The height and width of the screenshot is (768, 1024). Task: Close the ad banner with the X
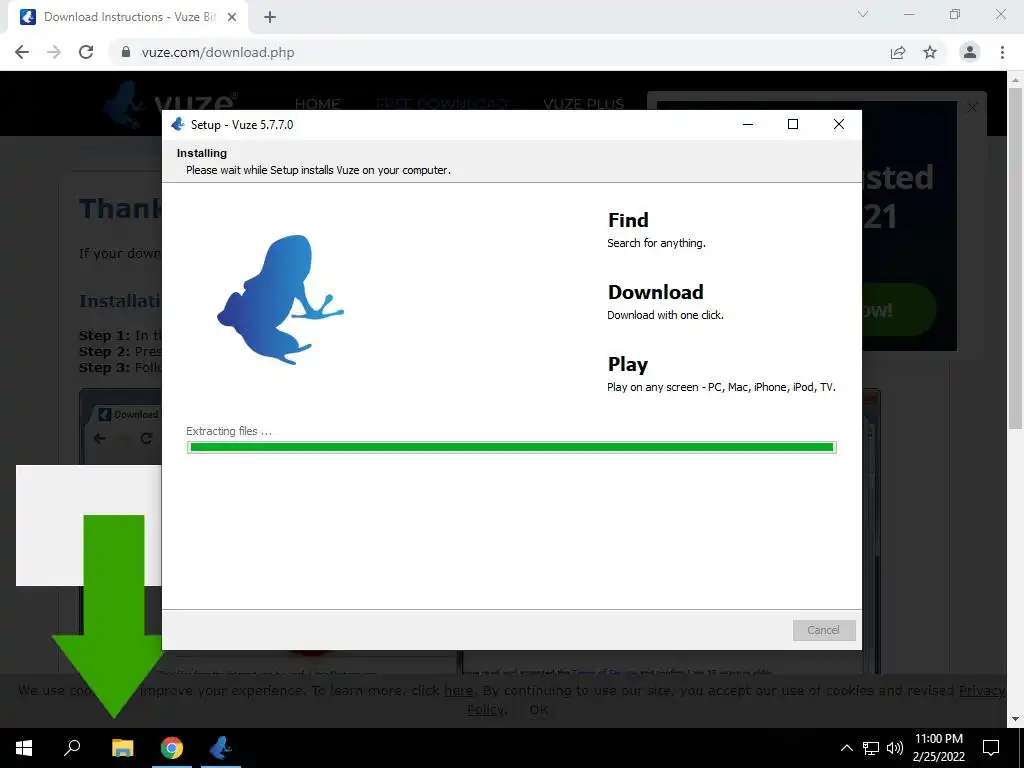972,108
